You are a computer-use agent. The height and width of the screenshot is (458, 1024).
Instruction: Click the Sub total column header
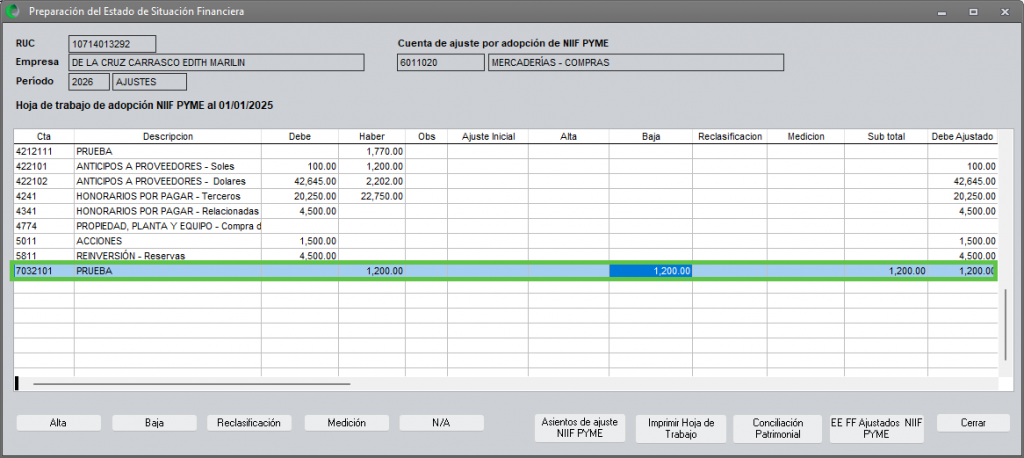click(886, 137)
